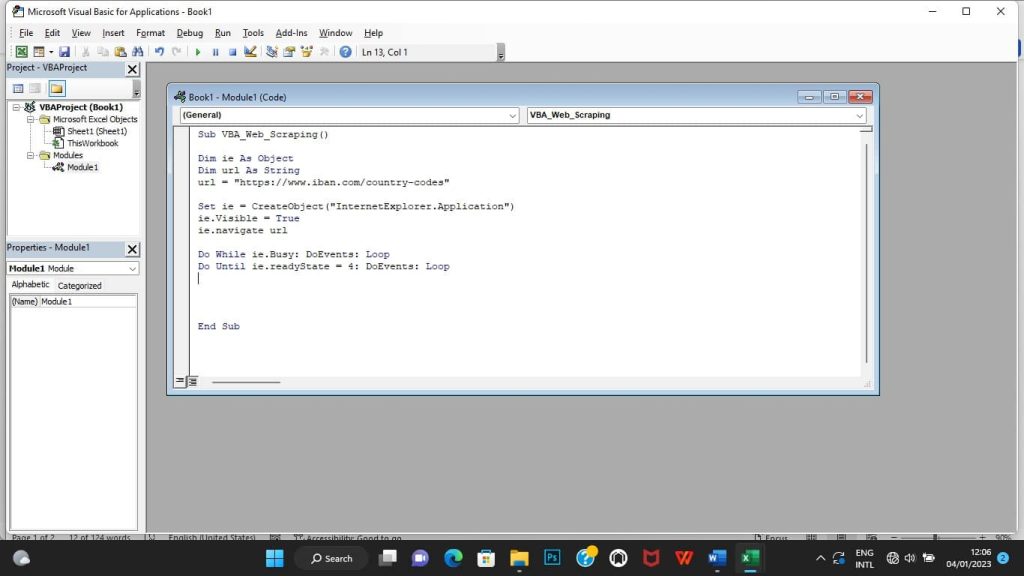1024x576 pixels.
Task: Open Find with the binoculars icon
Action: tap(138, 52)
